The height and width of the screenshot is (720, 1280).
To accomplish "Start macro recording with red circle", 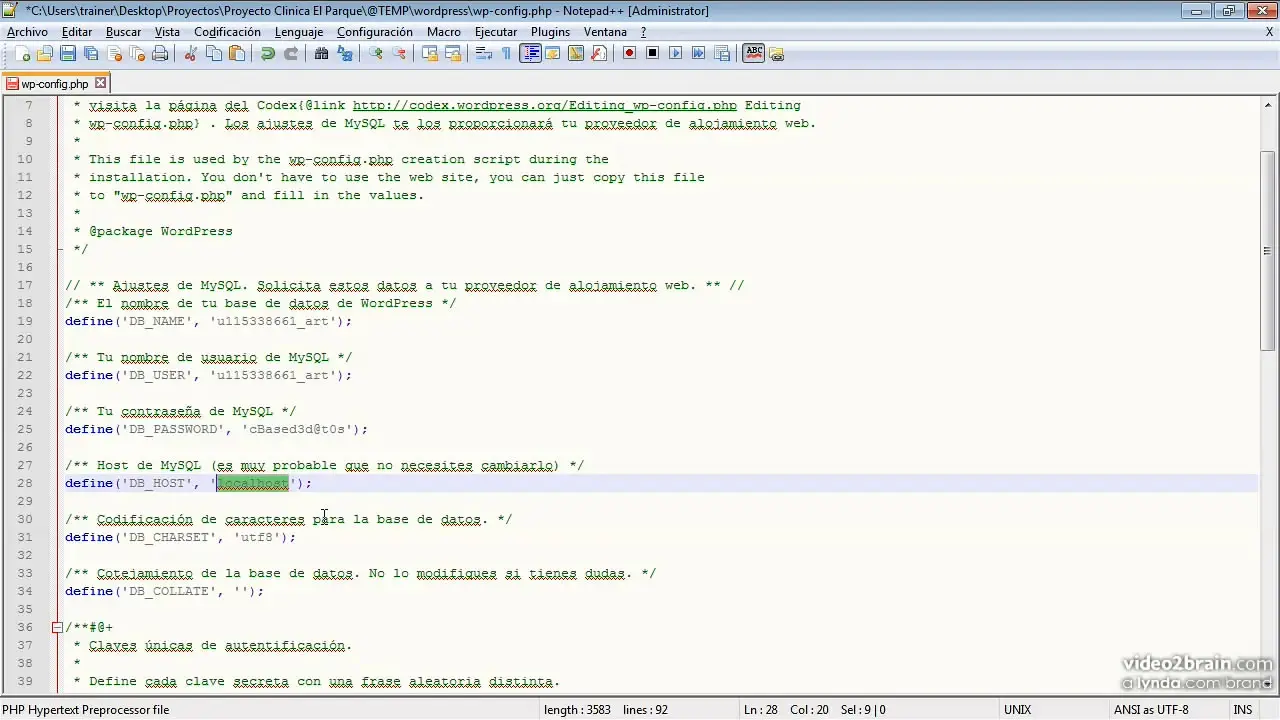I will click(x=629, y=53).
